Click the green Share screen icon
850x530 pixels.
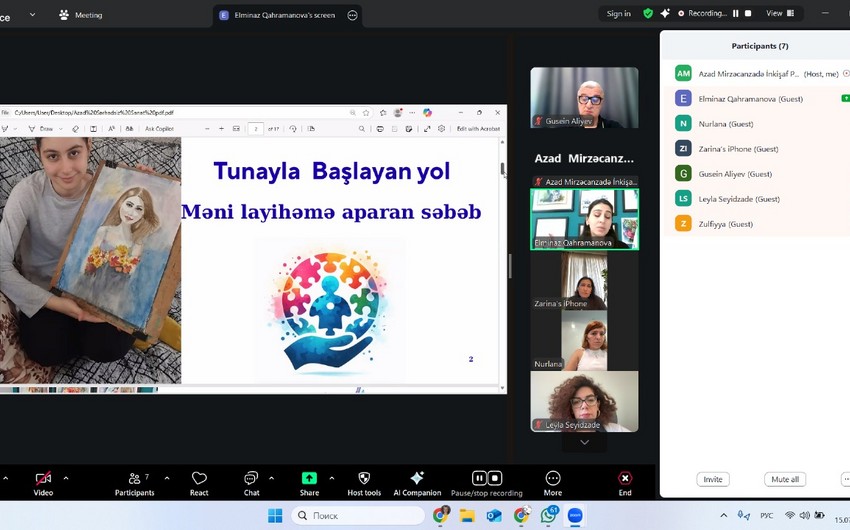click(x=309, y=478)
